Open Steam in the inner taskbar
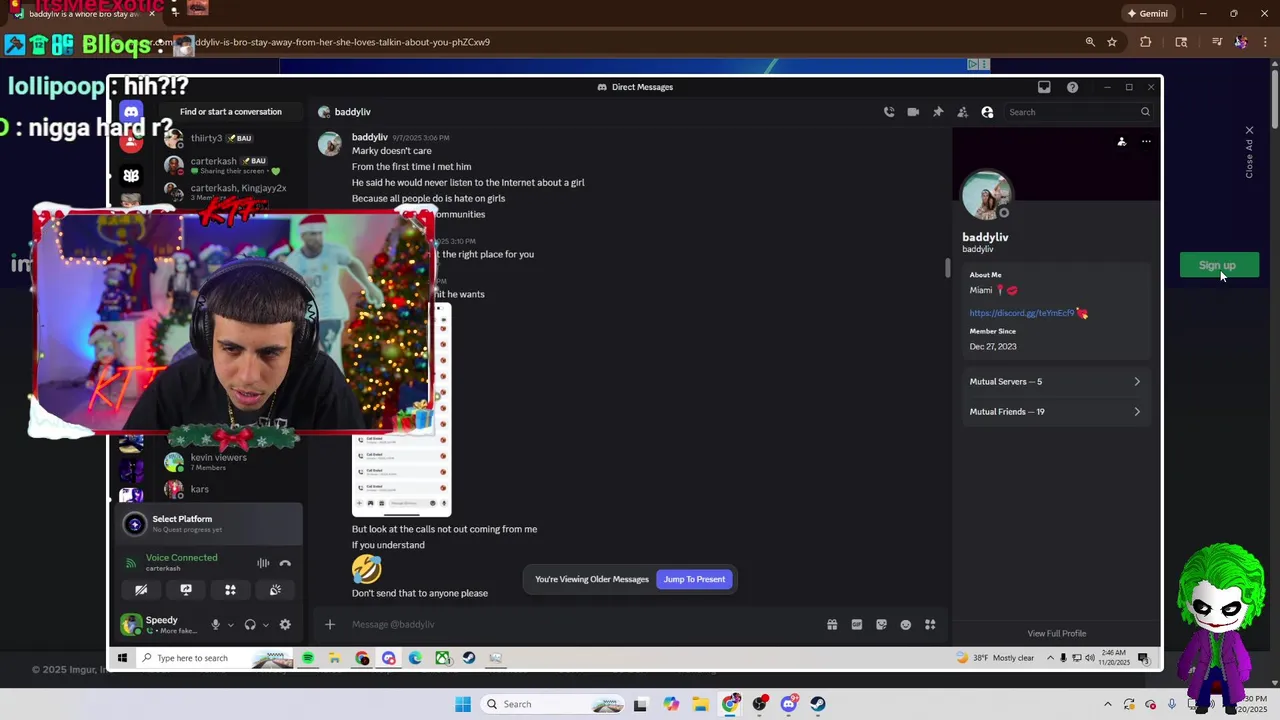1280x720 pixels. [x=469, y=658]
